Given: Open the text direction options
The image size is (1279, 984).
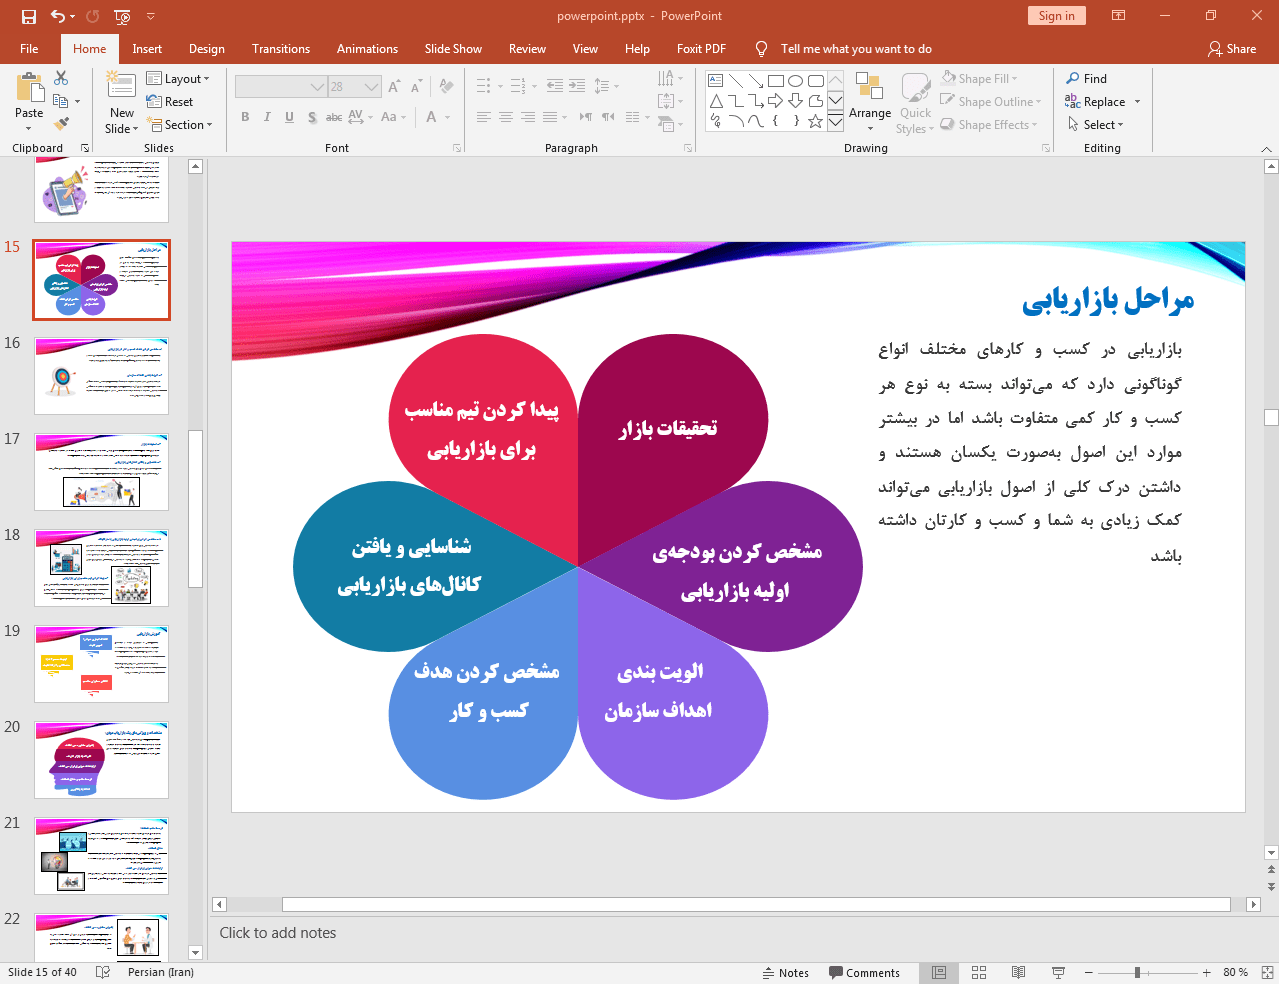Looking at the screenshot, I should 671,79.
